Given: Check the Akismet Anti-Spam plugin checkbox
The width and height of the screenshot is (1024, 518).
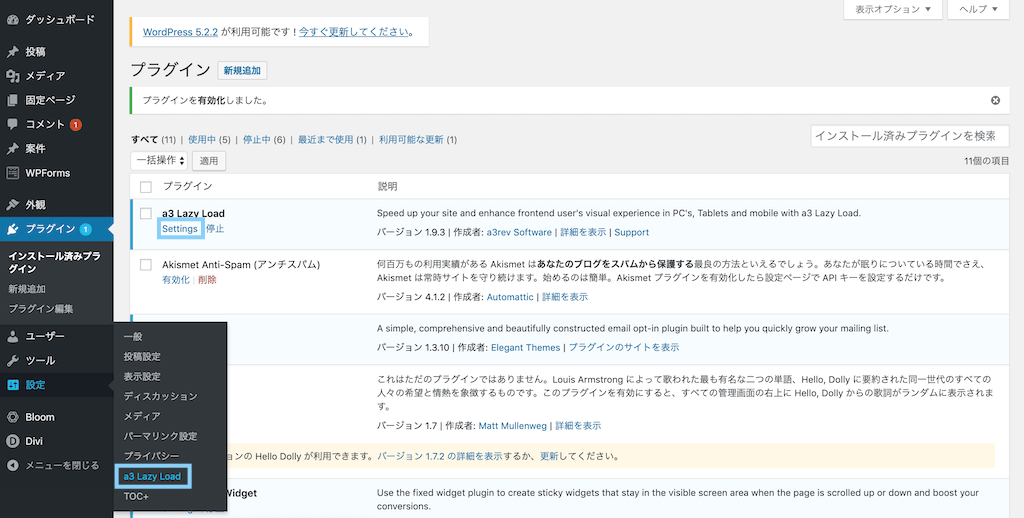Looking at the screenshot, I should (146, 265).
